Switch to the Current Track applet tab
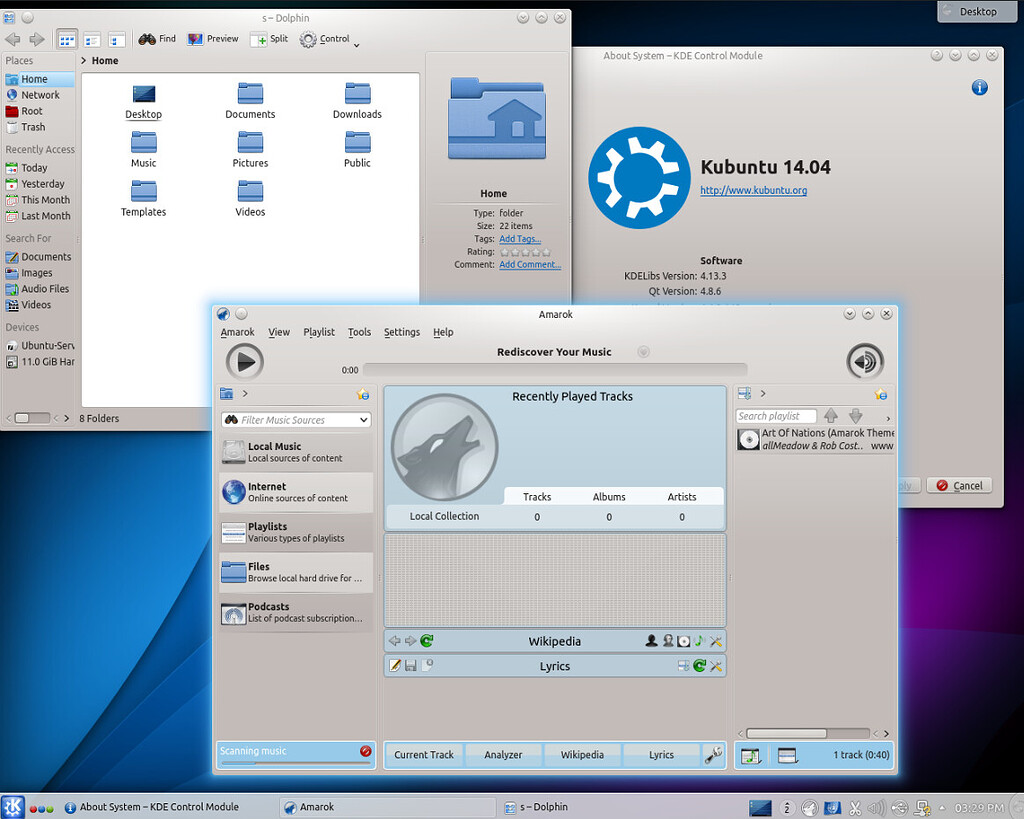This screenshot has height=819, width=1024. [424, 754]
